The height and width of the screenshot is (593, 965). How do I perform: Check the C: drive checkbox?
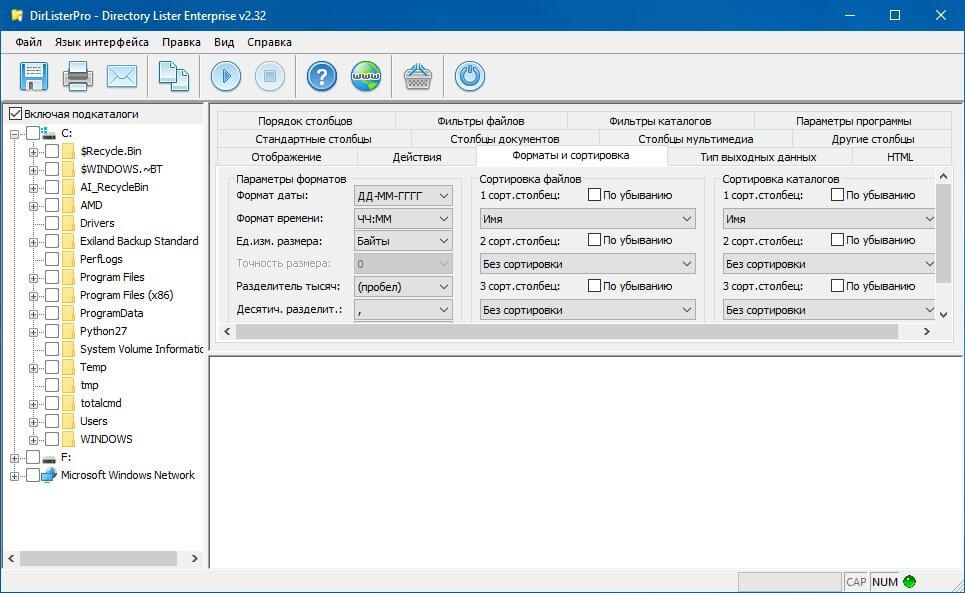33,133
